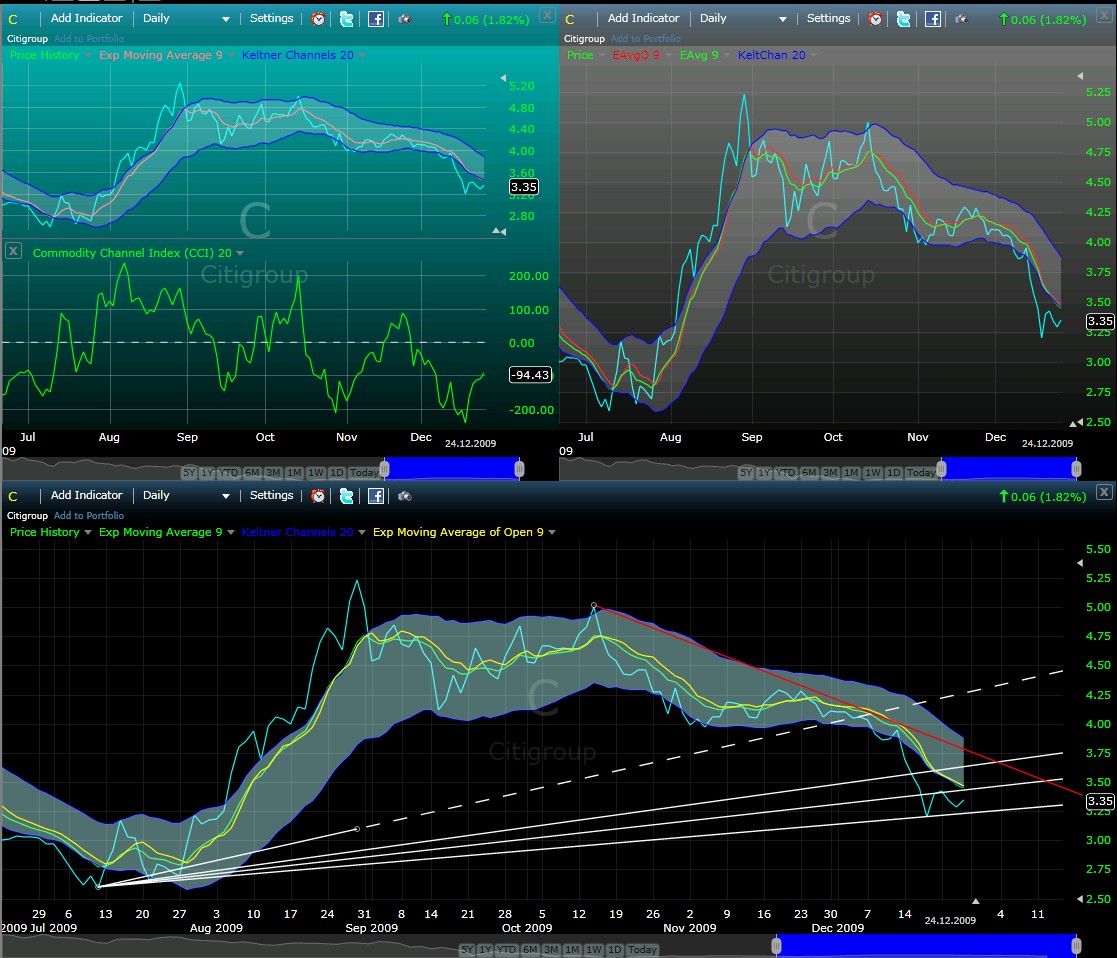The image size is (1117, 958).
Task: Expand Keltner Channels 20 menu in bottom chart
Action: click(362, 533)
